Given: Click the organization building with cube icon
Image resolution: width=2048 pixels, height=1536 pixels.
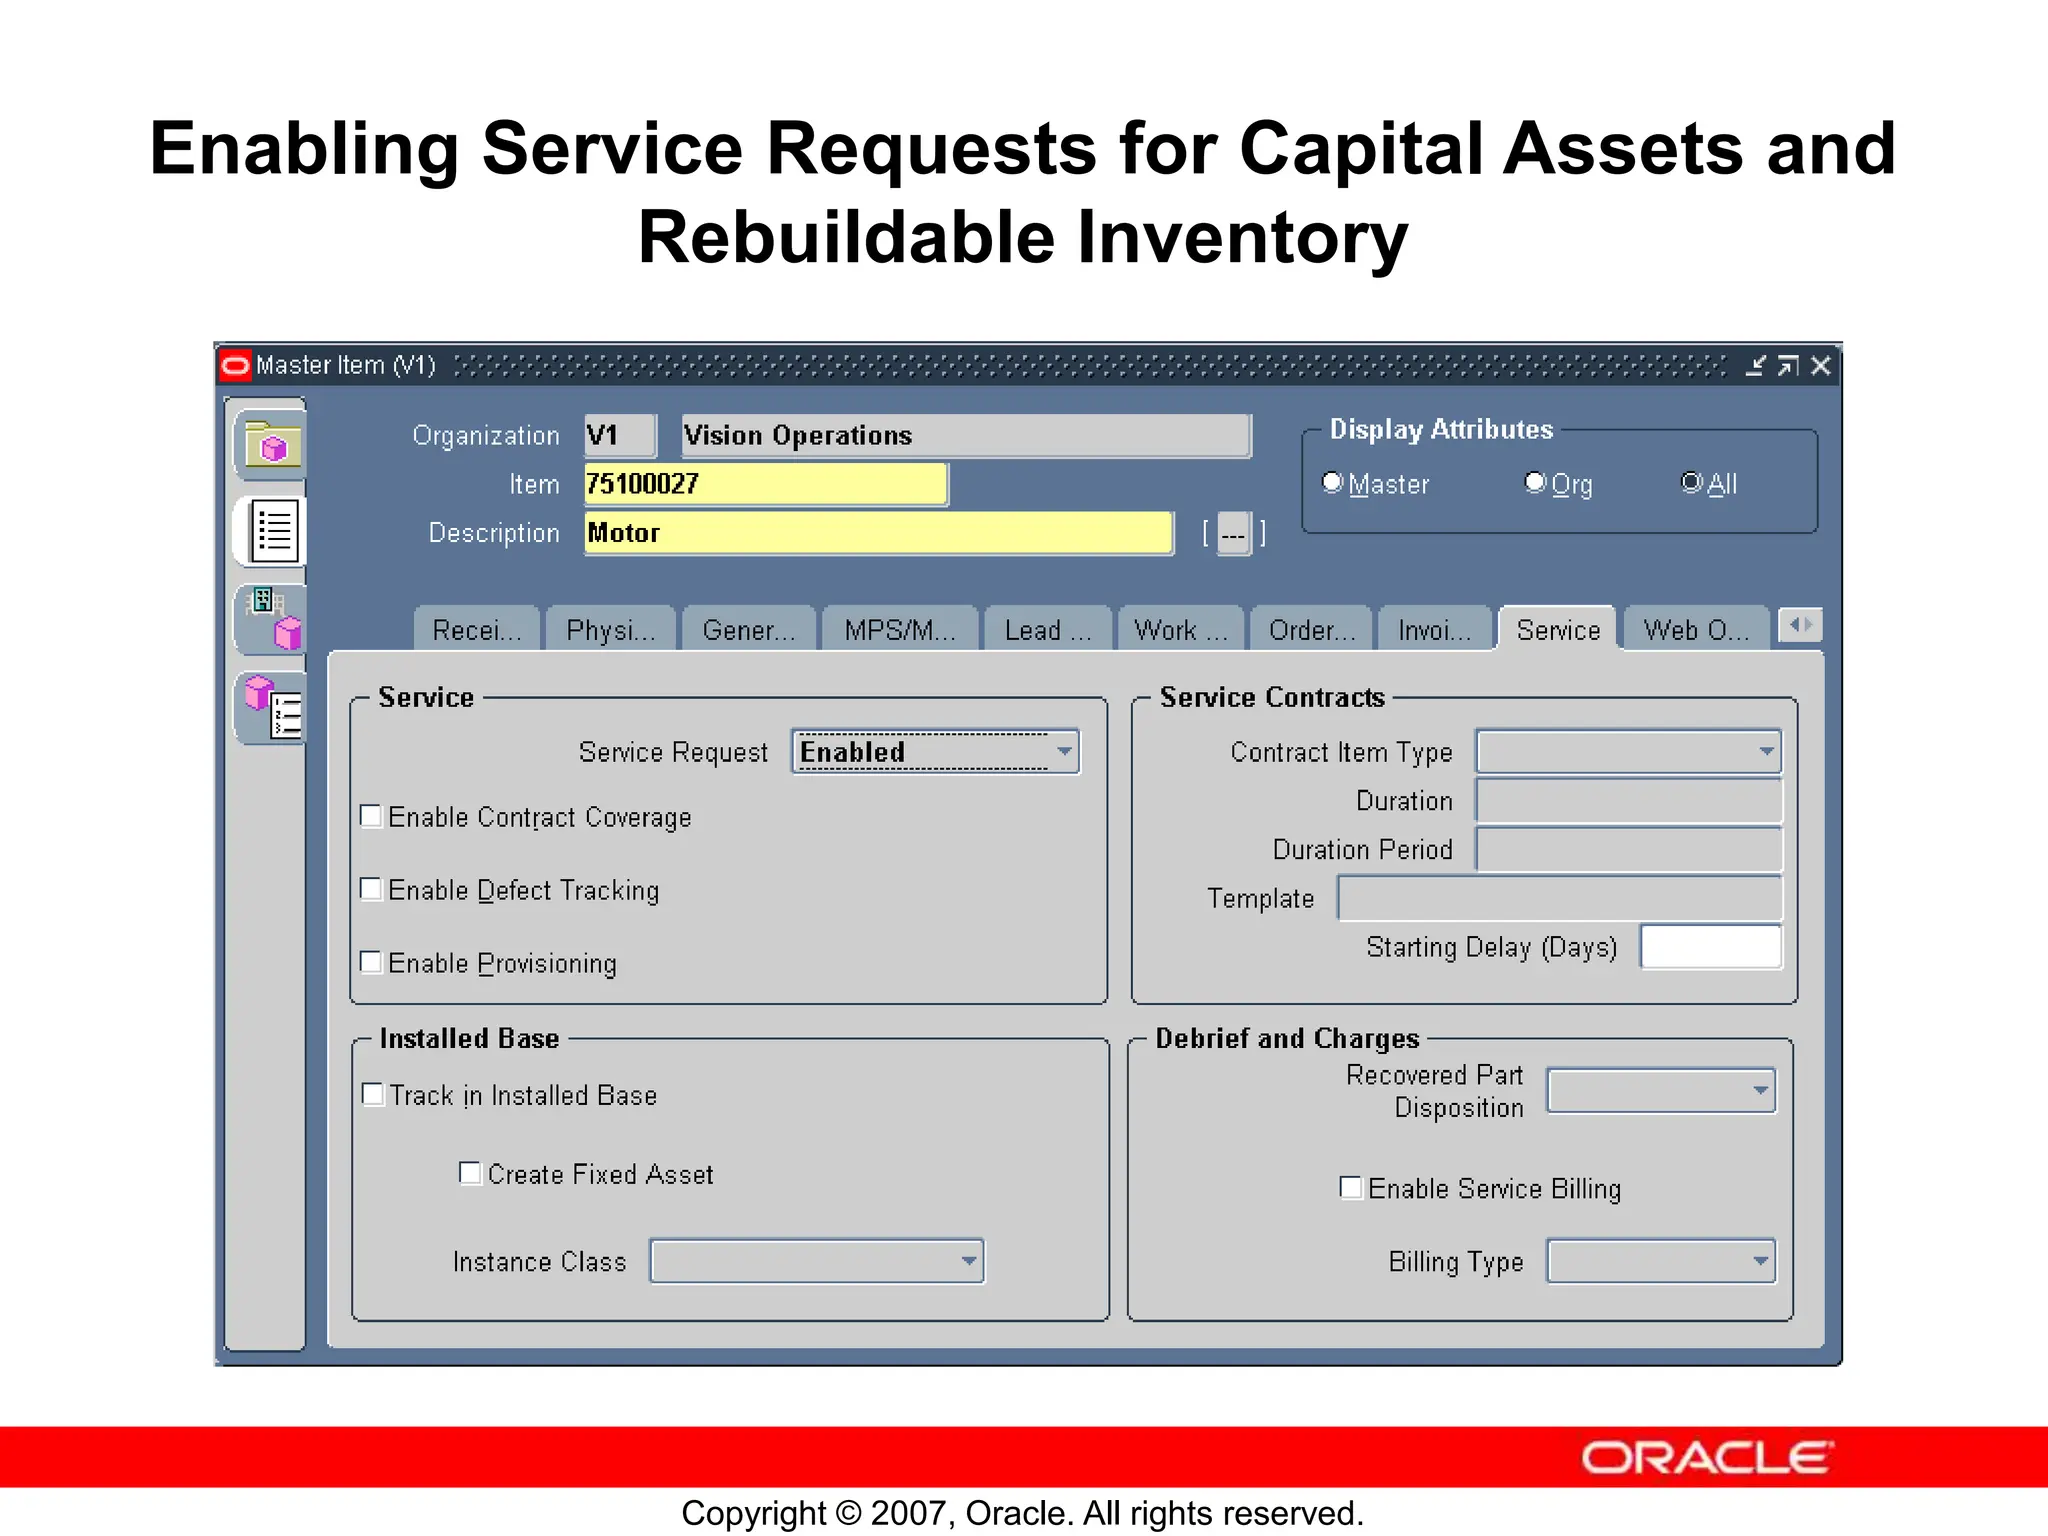Looking at the screenshot, I should pos(272,618).
